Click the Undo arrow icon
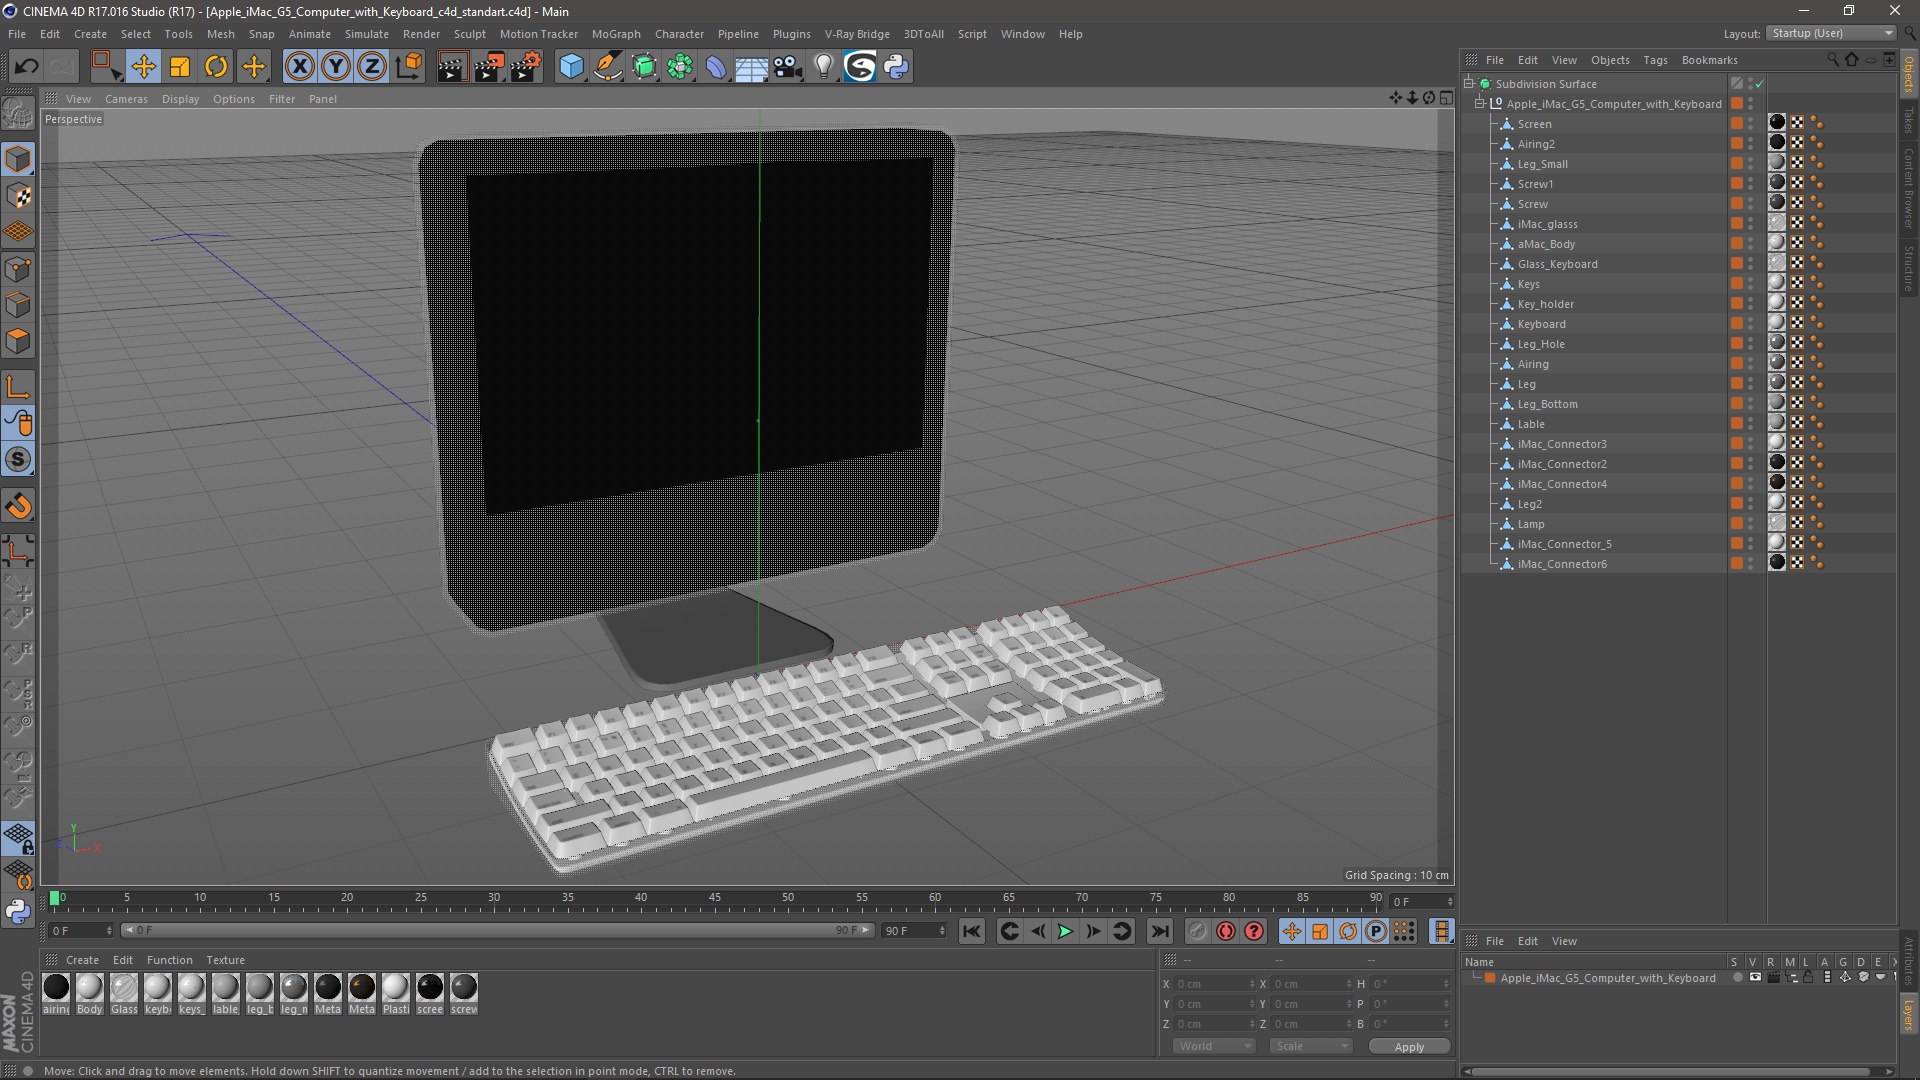 [x=26, y=67]
